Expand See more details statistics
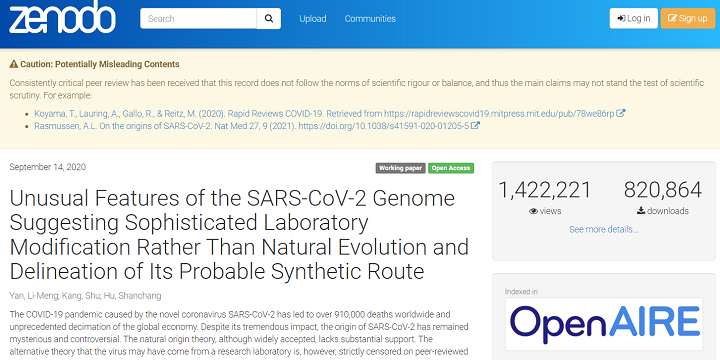The width and height of the screenshot is (720, 360). click(x=603, y=229)
